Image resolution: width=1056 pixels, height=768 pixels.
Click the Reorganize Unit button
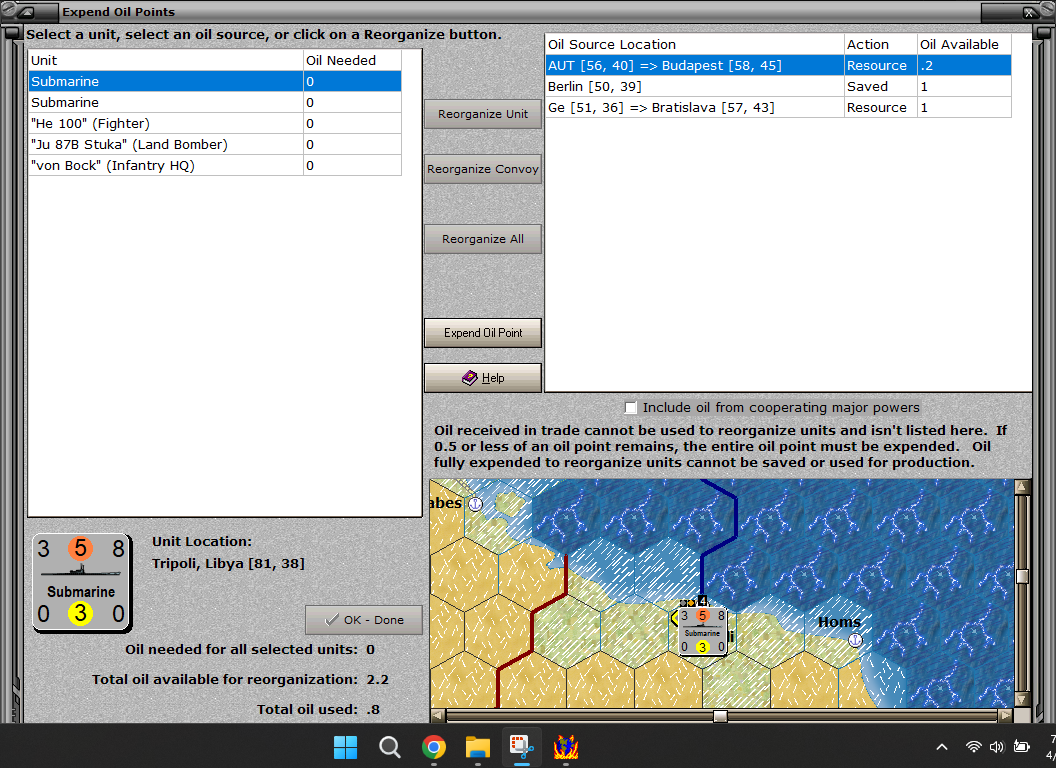click(483, 113)
